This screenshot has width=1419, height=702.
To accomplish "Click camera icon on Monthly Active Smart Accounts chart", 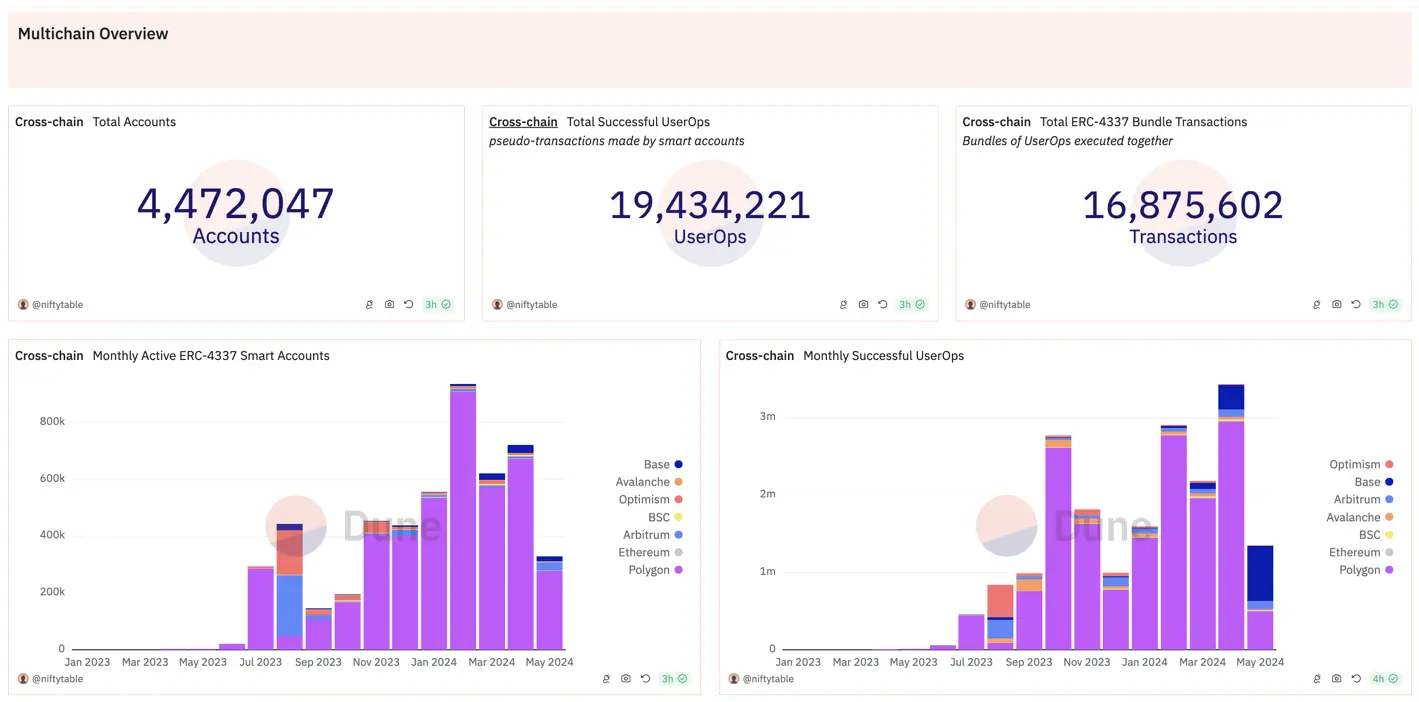I will point(625,679).
